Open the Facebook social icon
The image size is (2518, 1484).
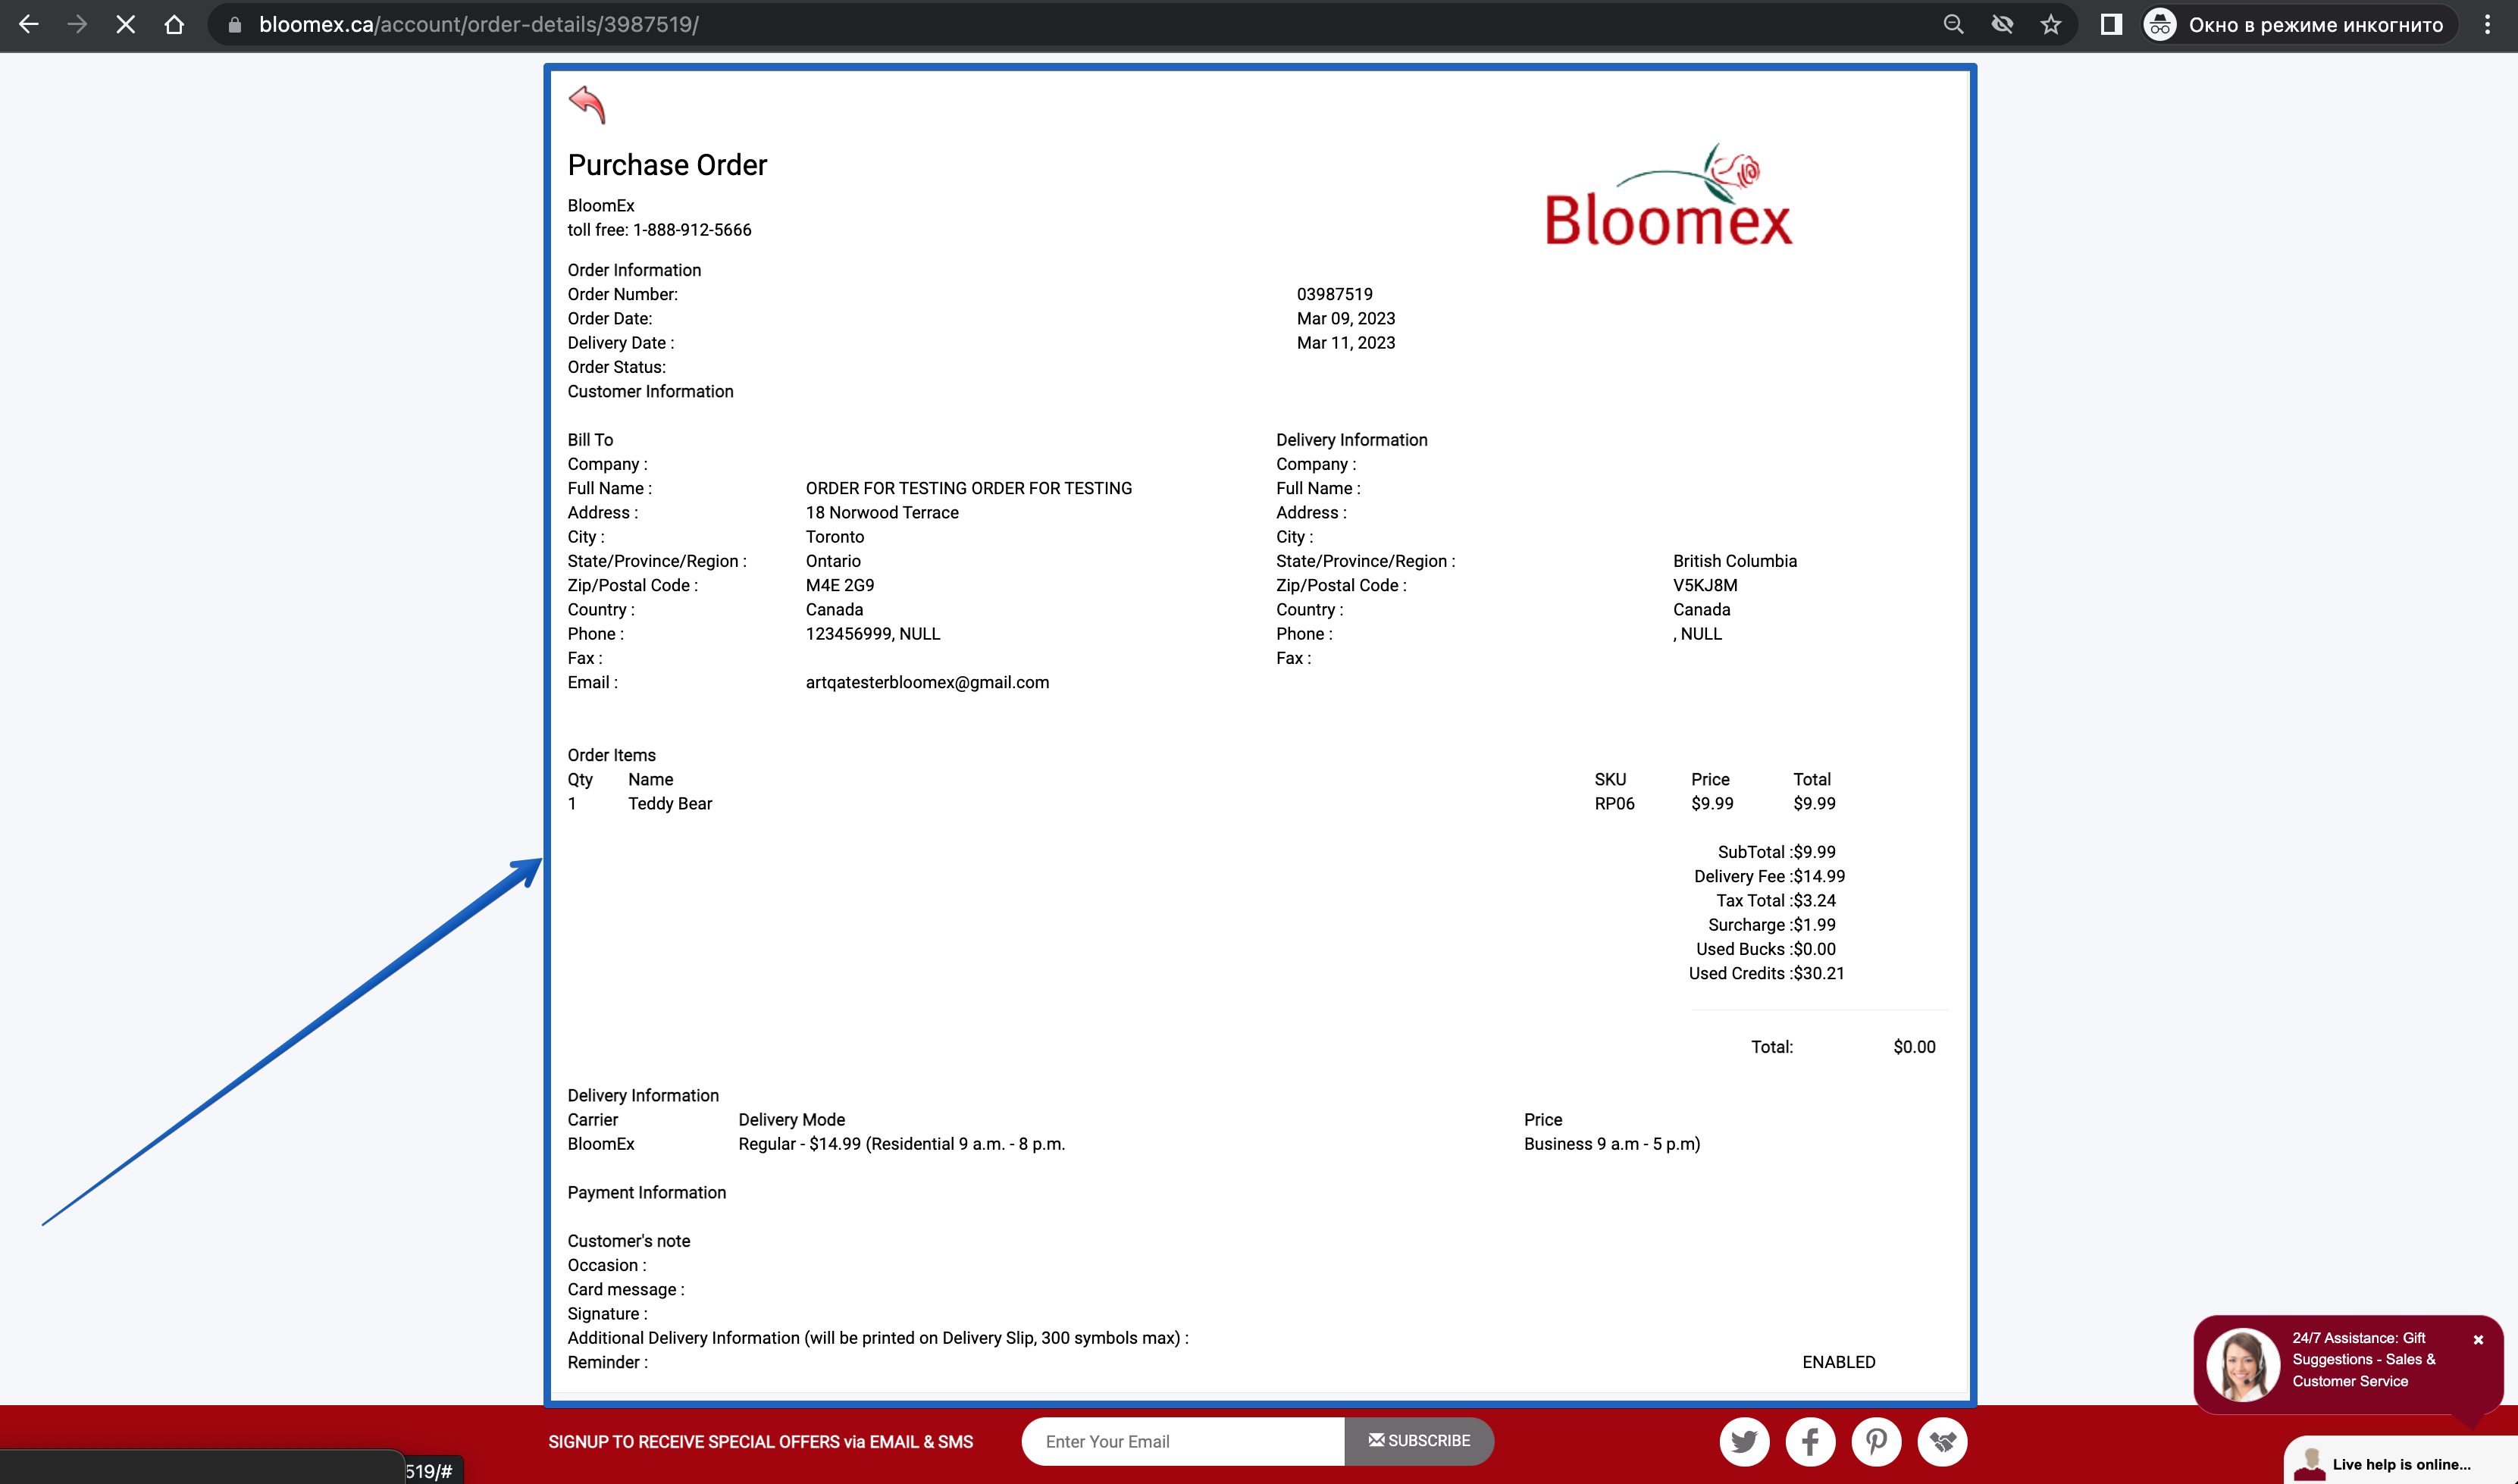click(1810, 1441)
